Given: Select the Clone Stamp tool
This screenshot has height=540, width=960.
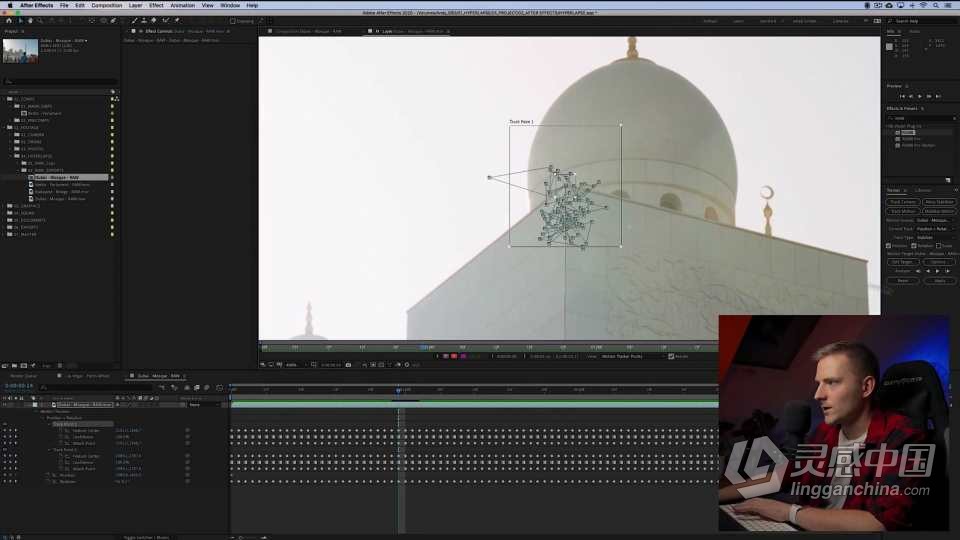Looking at the screenshot, I should point(144,21).
